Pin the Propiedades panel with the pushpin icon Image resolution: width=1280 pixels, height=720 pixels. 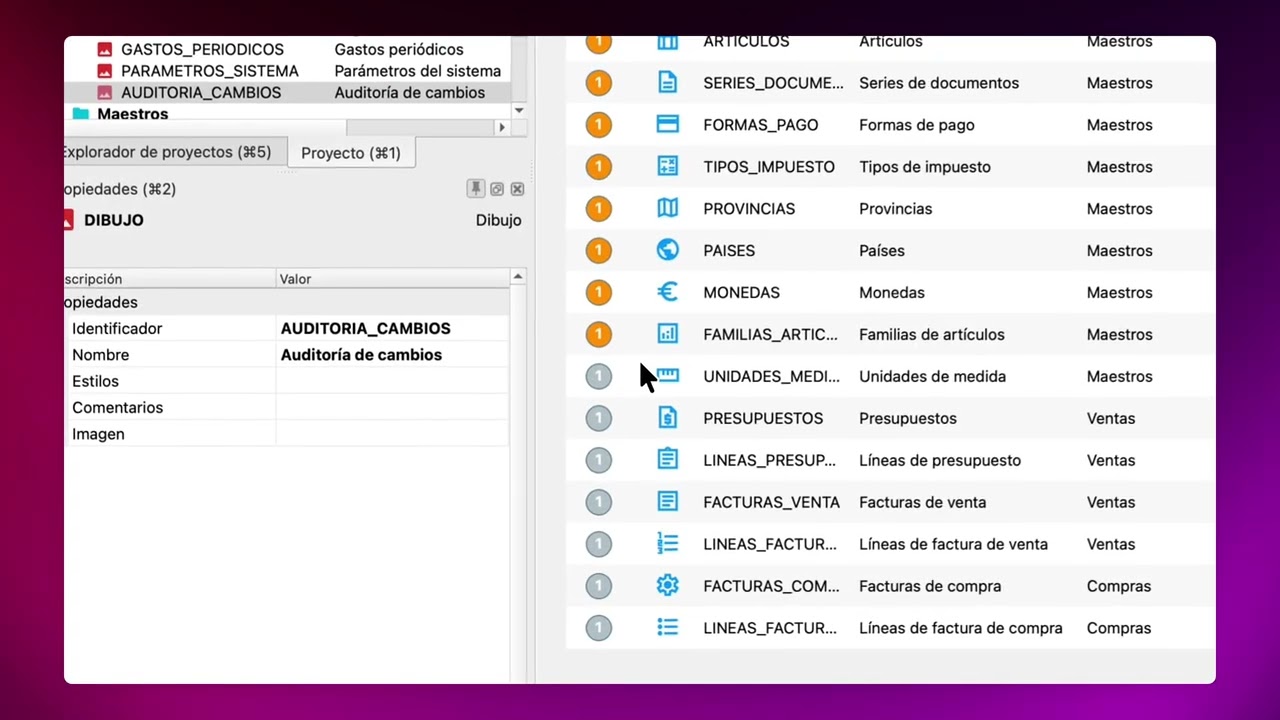pos(476,189)
